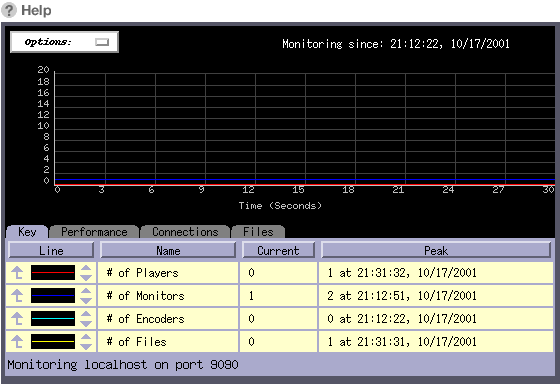Click the lower stepper arrow beside the Files line

click(86, 346)
